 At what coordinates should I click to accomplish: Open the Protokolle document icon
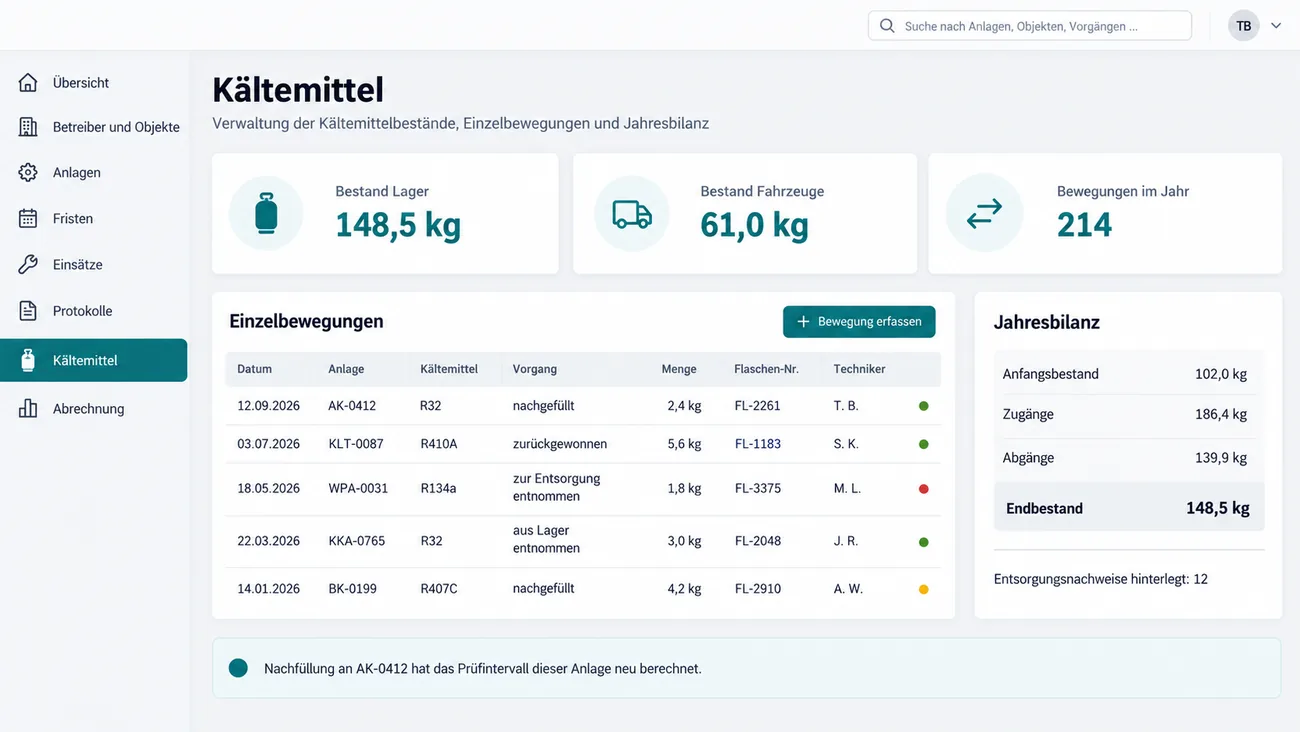pyautogui.click(x=28, y=311)
